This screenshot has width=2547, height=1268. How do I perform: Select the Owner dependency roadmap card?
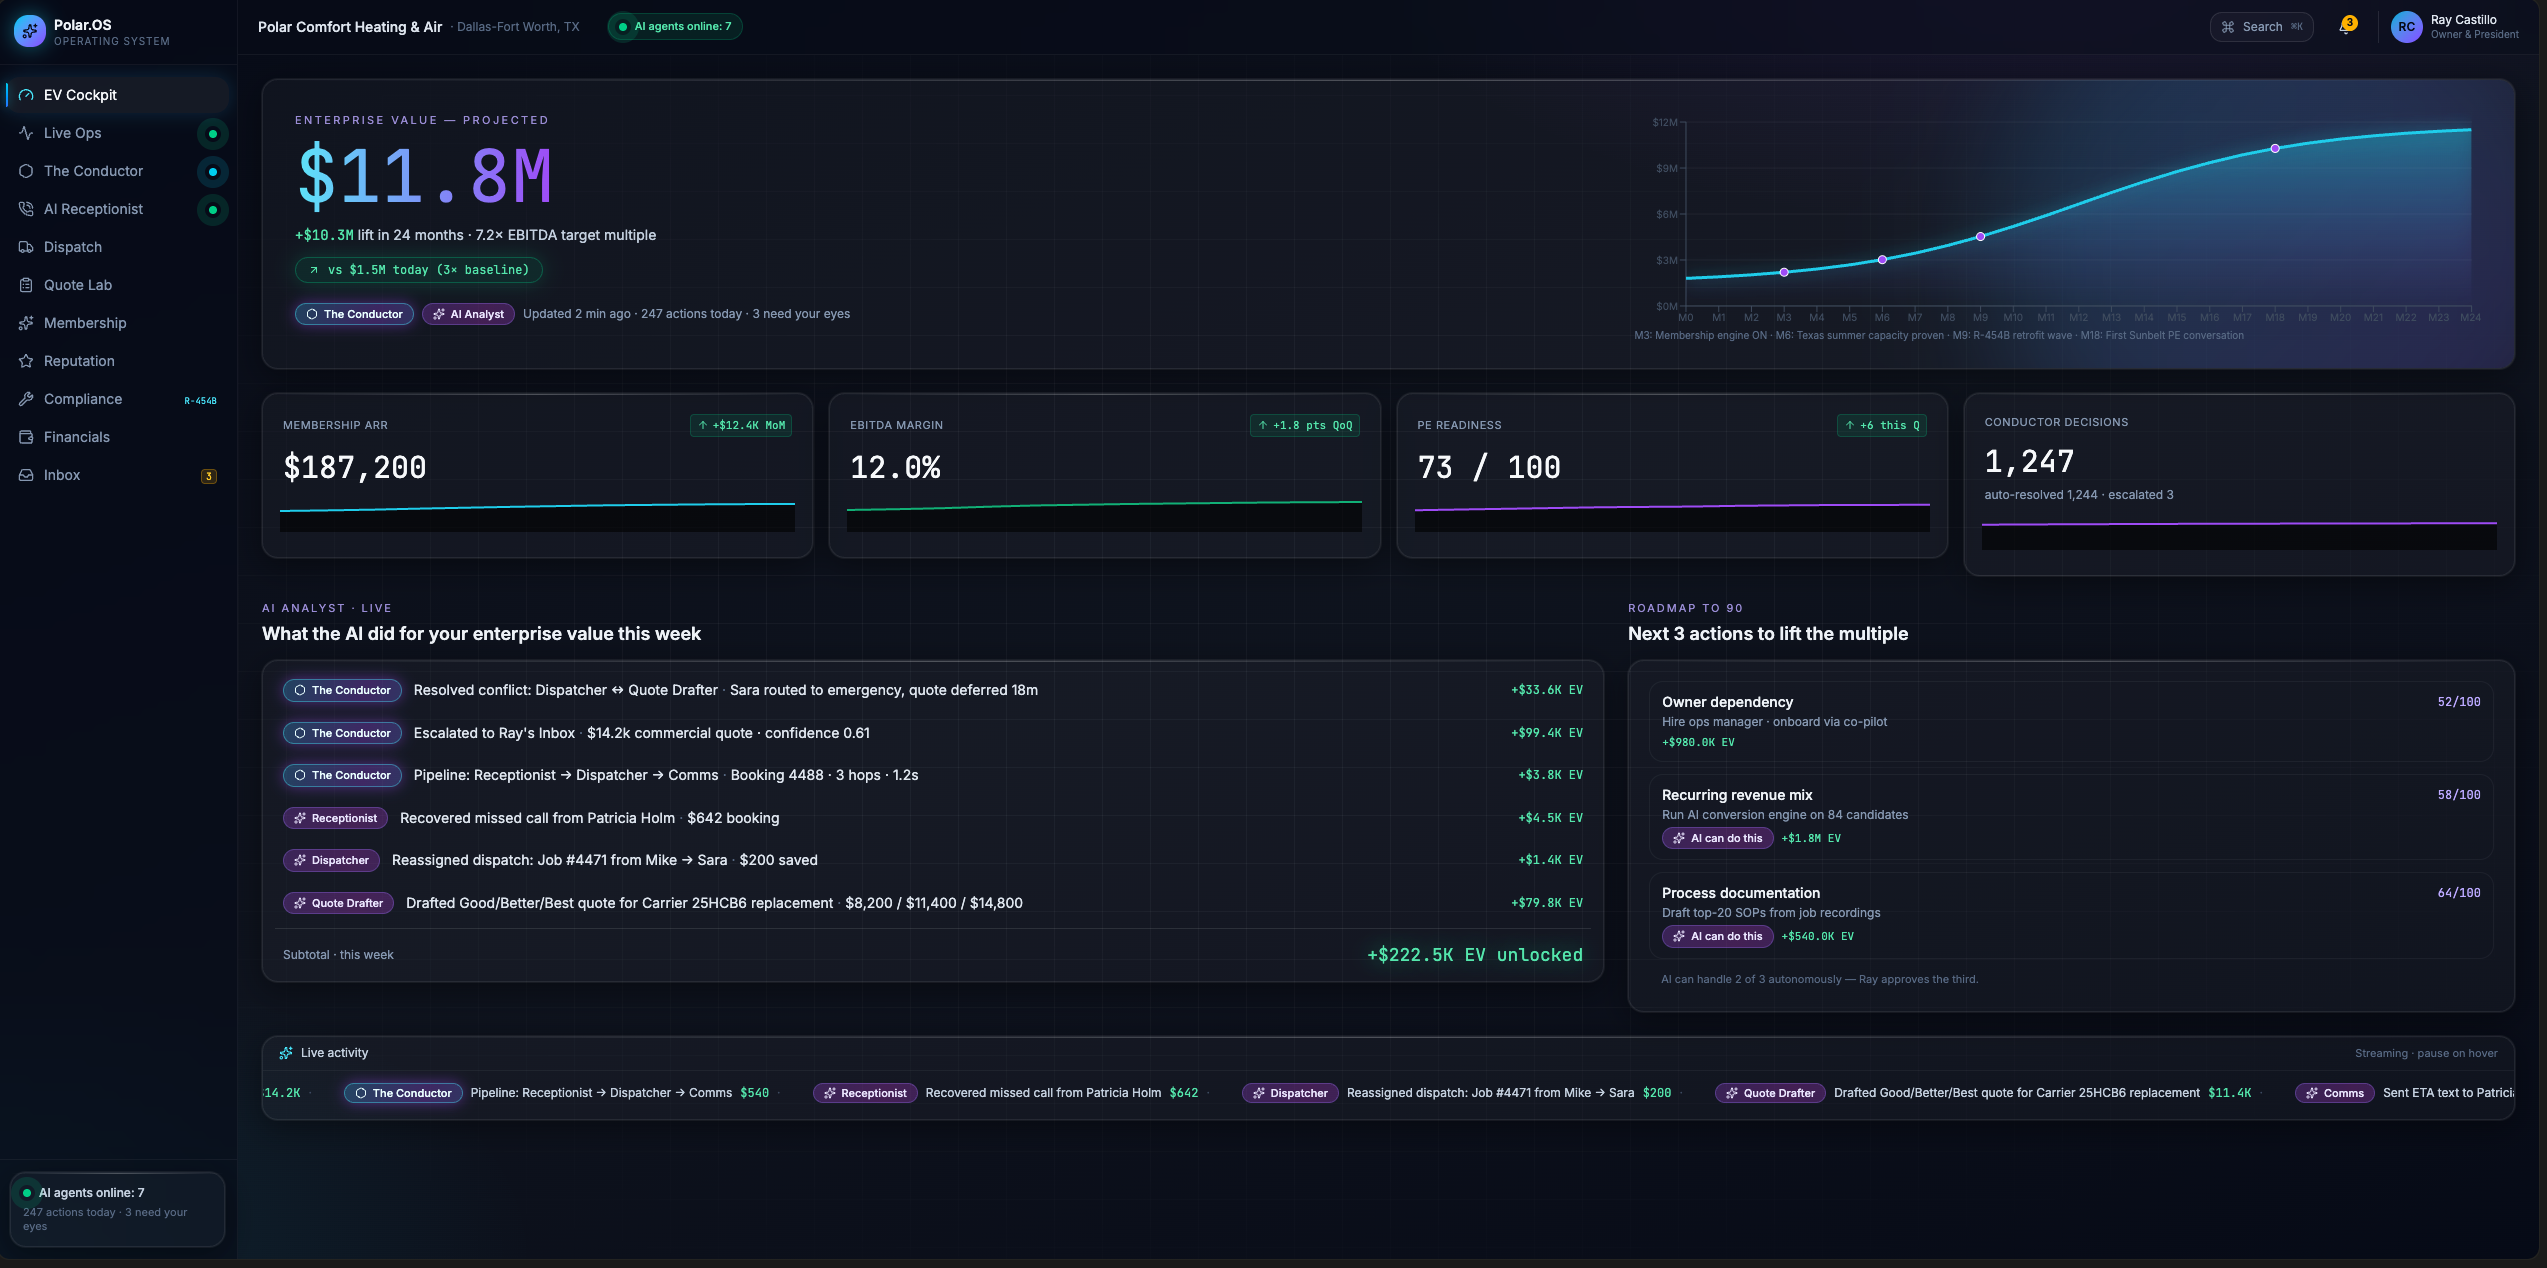(2070, 722)
